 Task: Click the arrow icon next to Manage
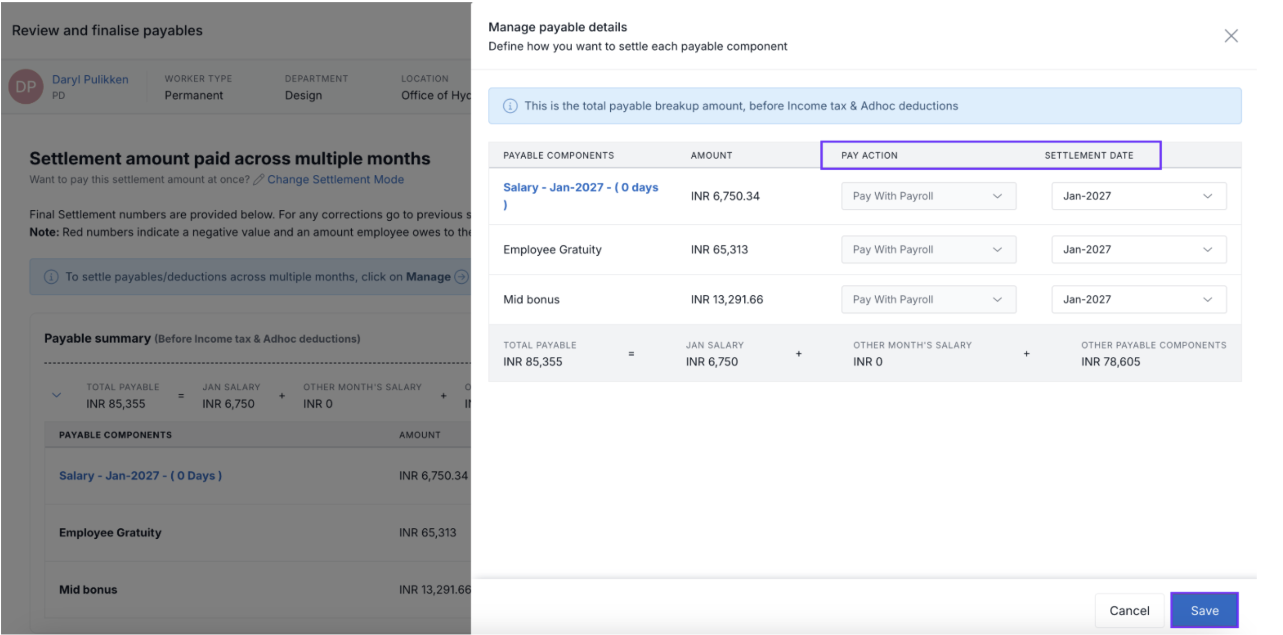point(461,277)
